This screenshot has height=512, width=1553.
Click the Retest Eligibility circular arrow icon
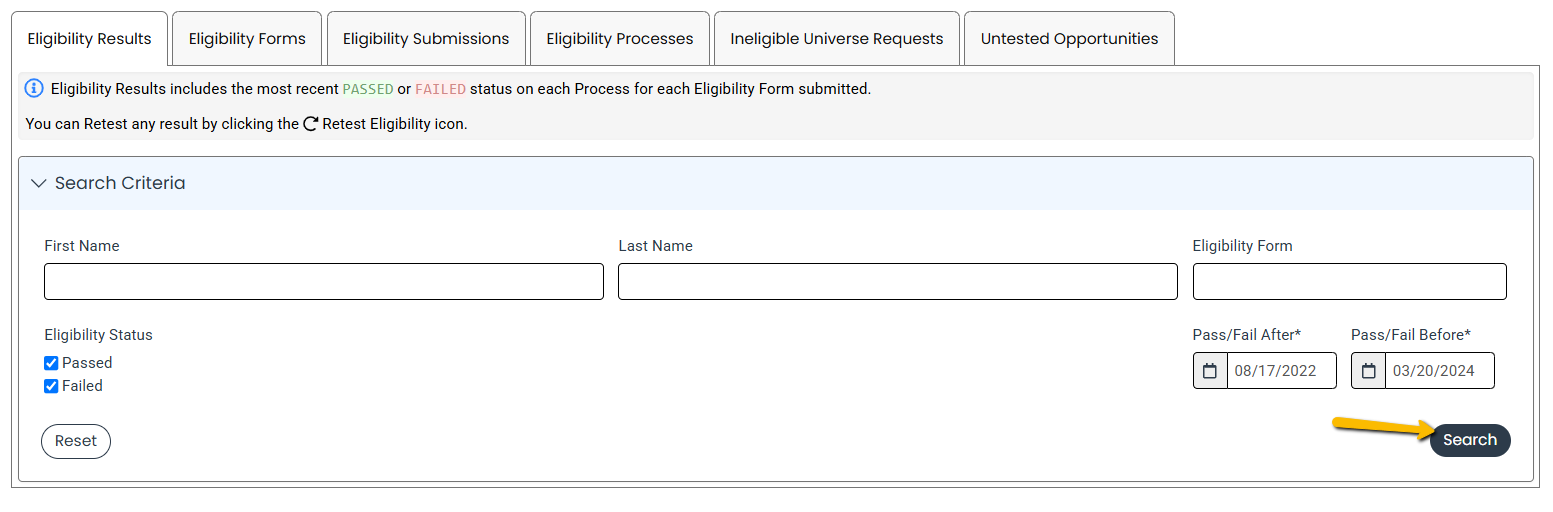coord(311,124)
